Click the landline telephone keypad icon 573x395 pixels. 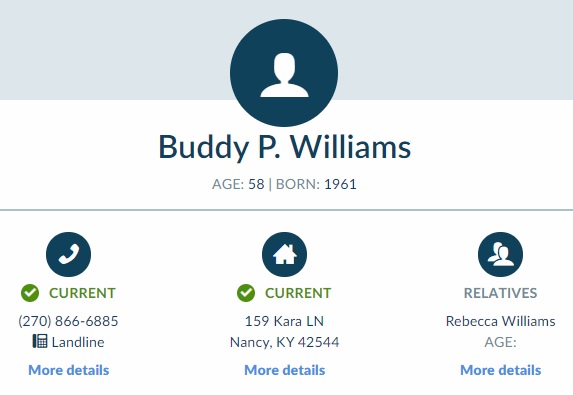40,341
